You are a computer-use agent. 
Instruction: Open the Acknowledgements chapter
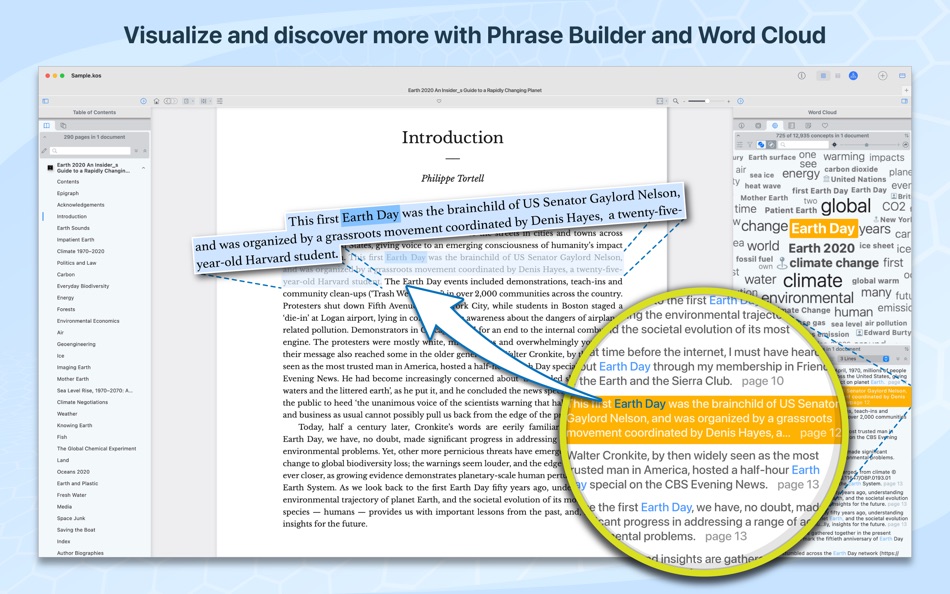81,205
